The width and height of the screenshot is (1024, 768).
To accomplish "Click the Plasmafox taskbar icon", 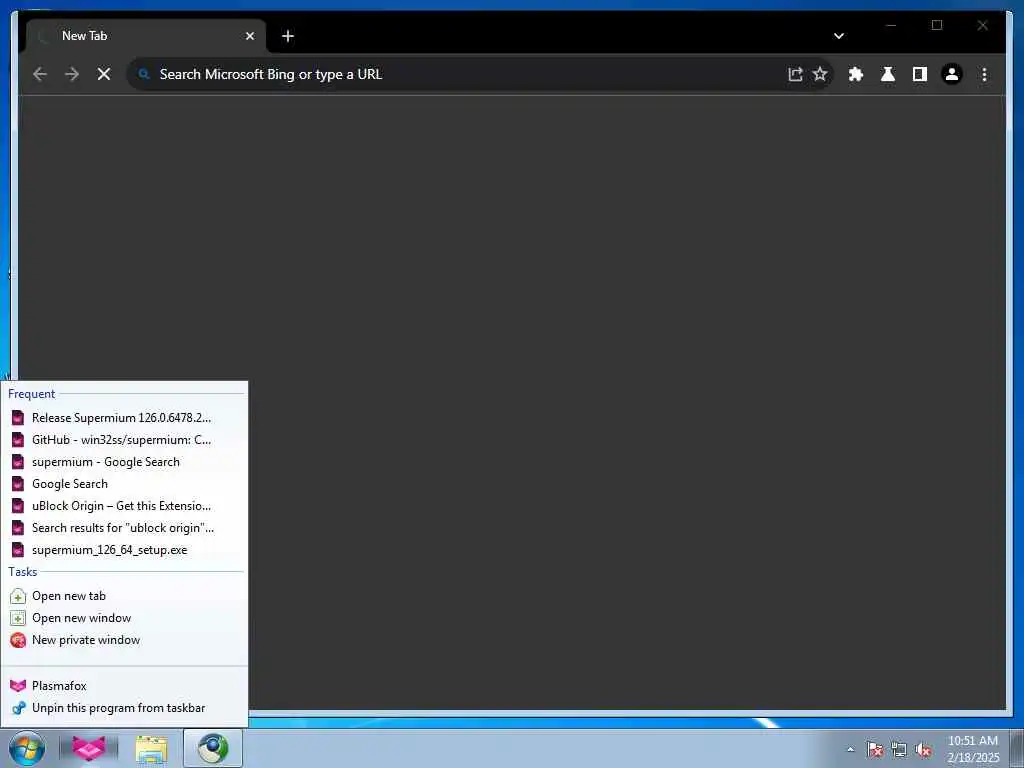I will coord(89,748).
